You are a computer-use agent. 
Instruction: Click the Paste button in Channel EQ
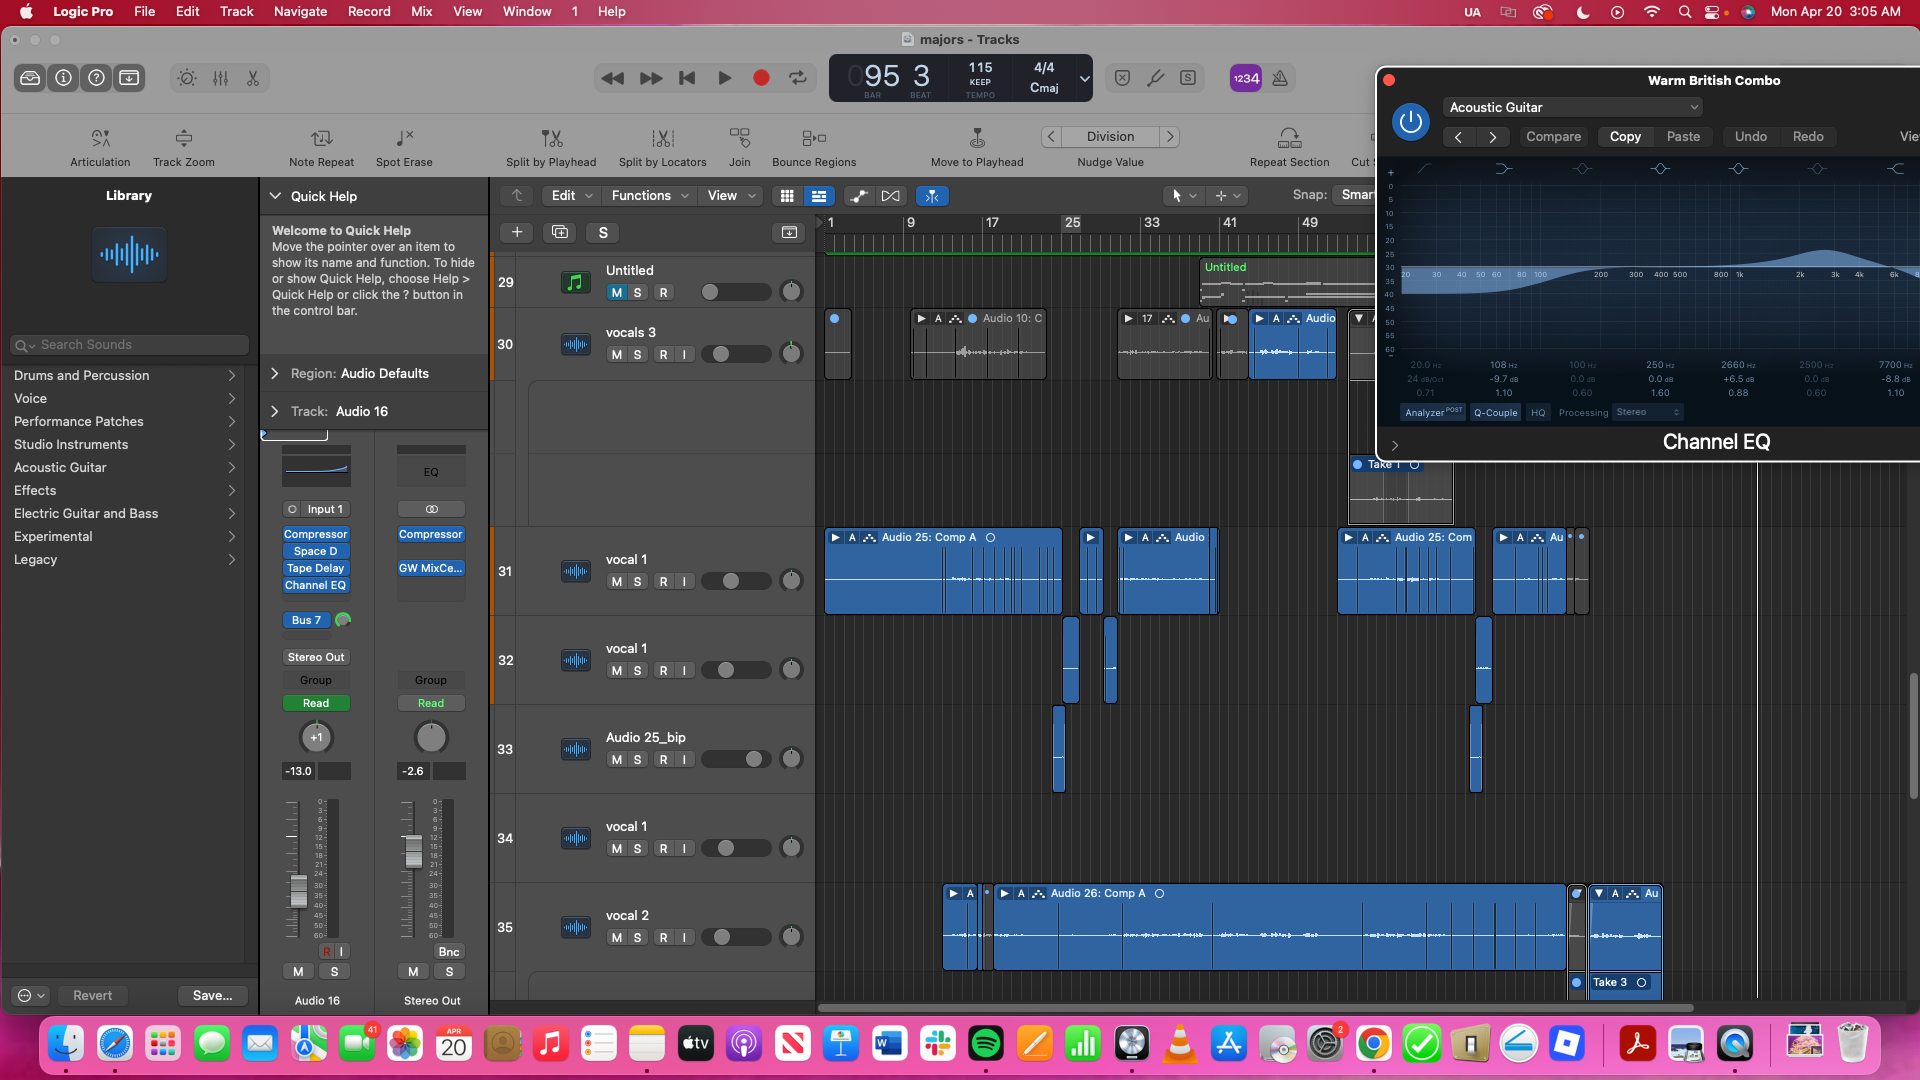pyautogui.click(x=1683, y=137)
